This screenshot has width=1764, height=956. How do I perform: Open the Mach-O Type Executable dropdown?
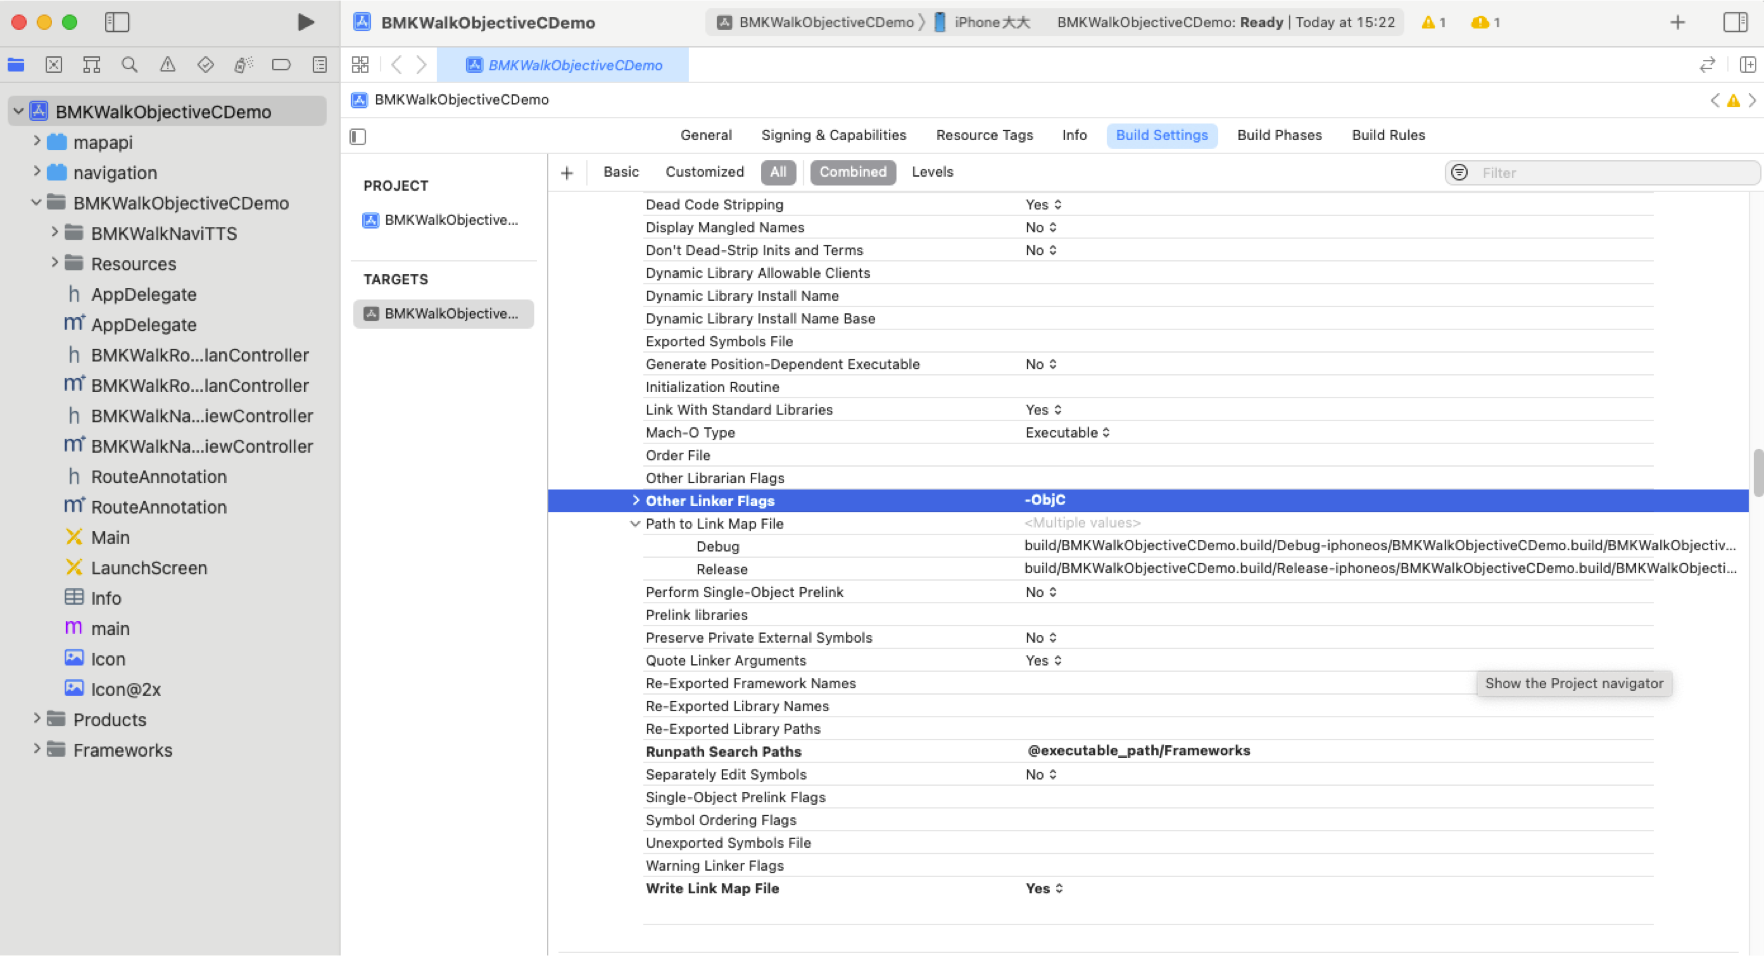click(1067, 433)
